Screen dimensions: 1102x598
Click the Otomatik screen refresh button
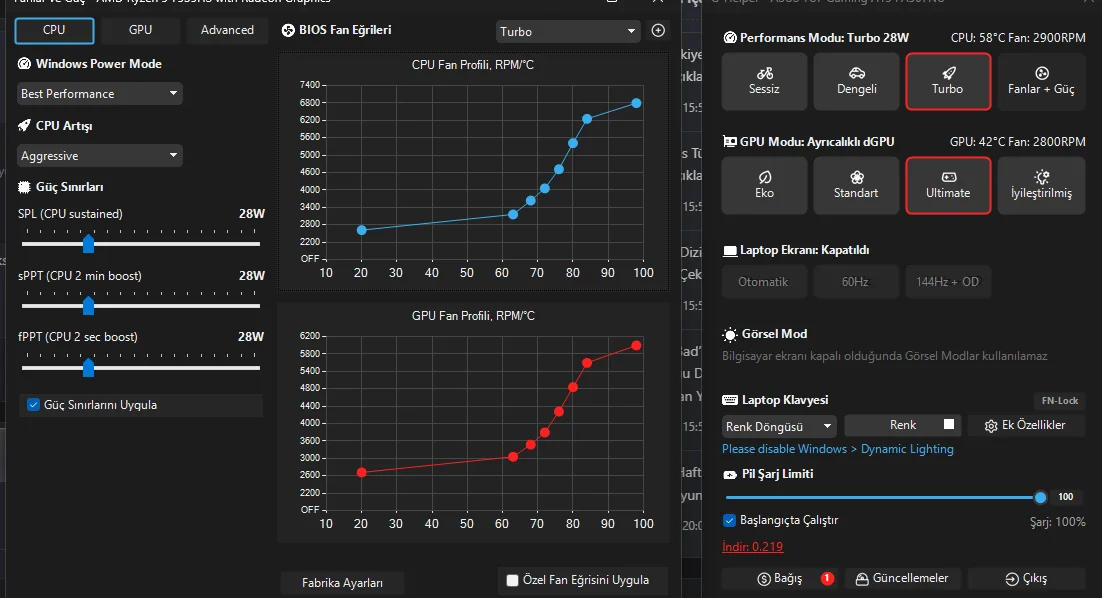(763, 282)
